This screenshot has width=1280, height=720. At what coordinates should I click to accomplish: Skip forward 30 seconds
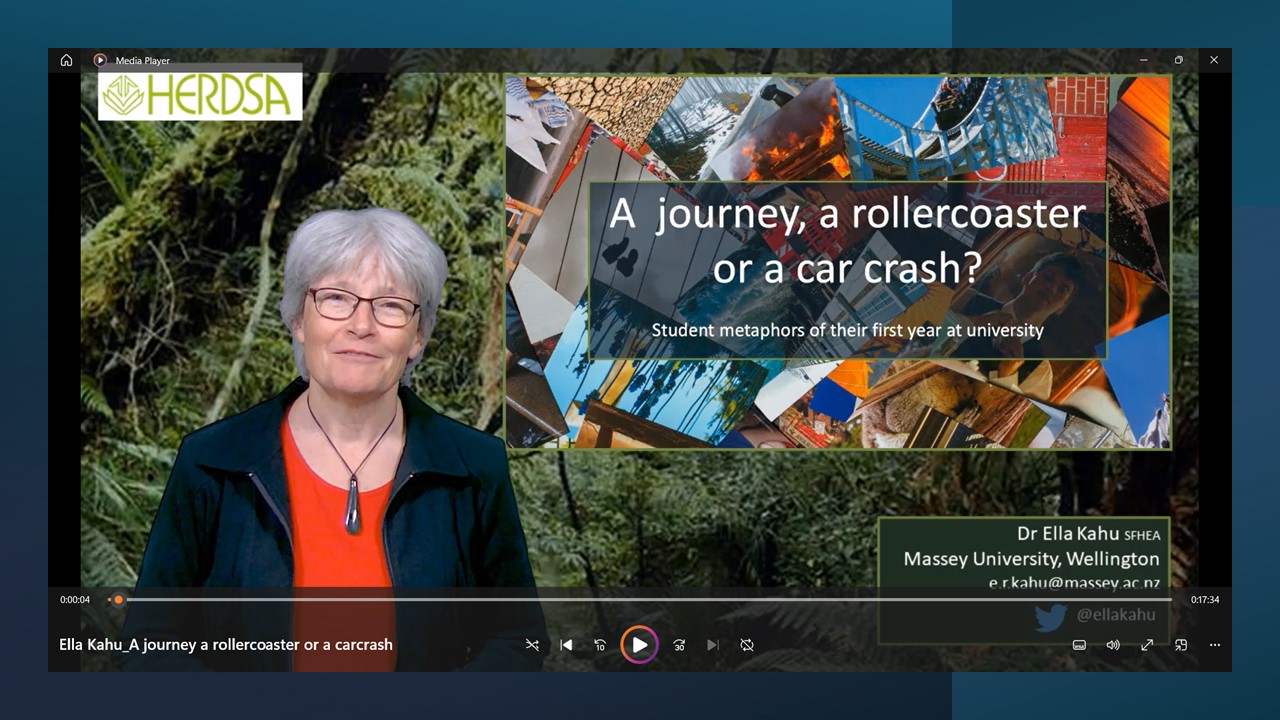[x=678, y=645]
